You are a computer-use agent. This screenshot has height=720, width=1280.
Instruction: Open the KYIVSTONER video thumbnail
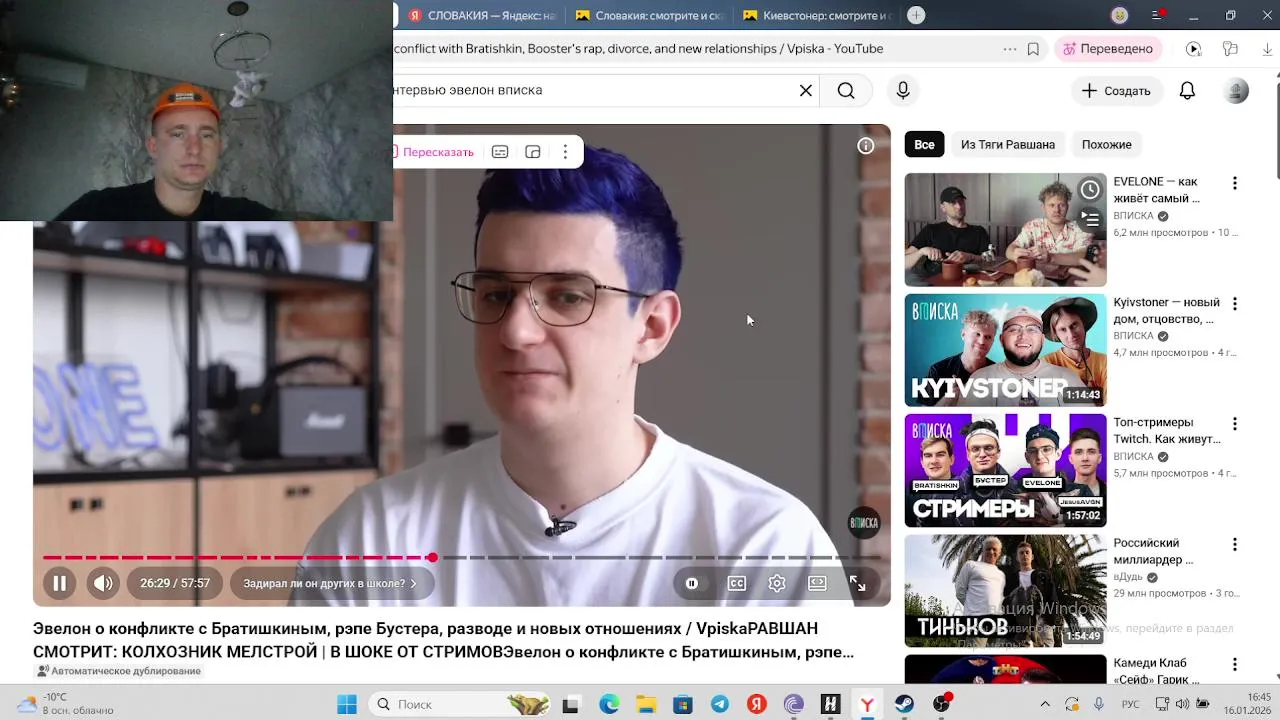pos(1005,350)
